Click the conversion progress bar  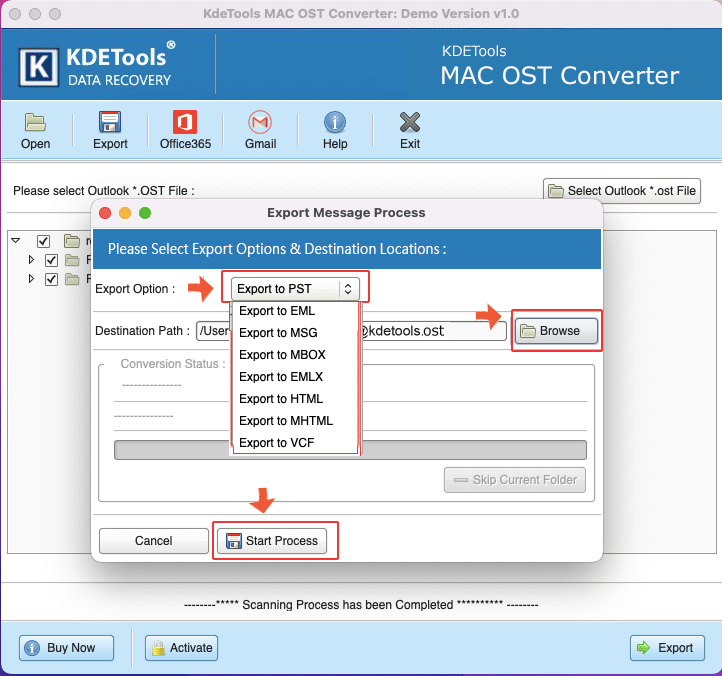(350, 450)
